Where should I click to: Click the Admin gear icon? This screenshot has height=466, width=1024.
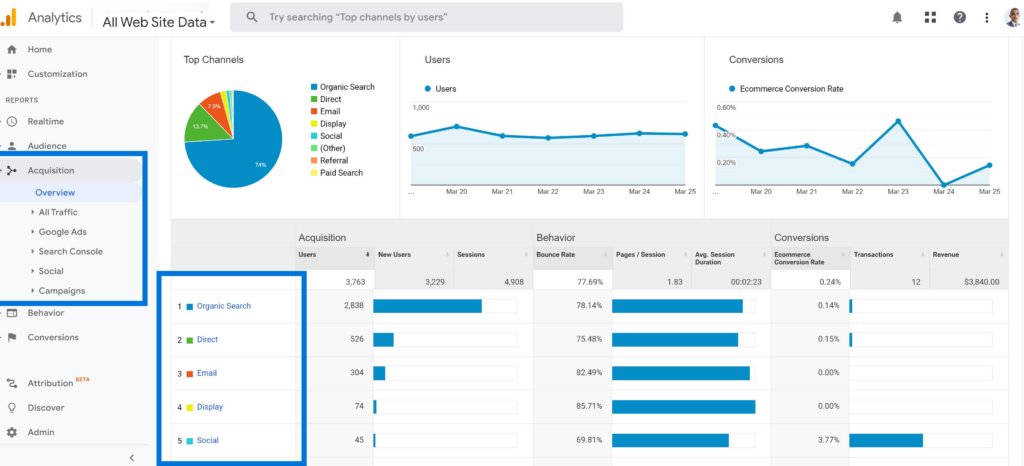[12, 433]
